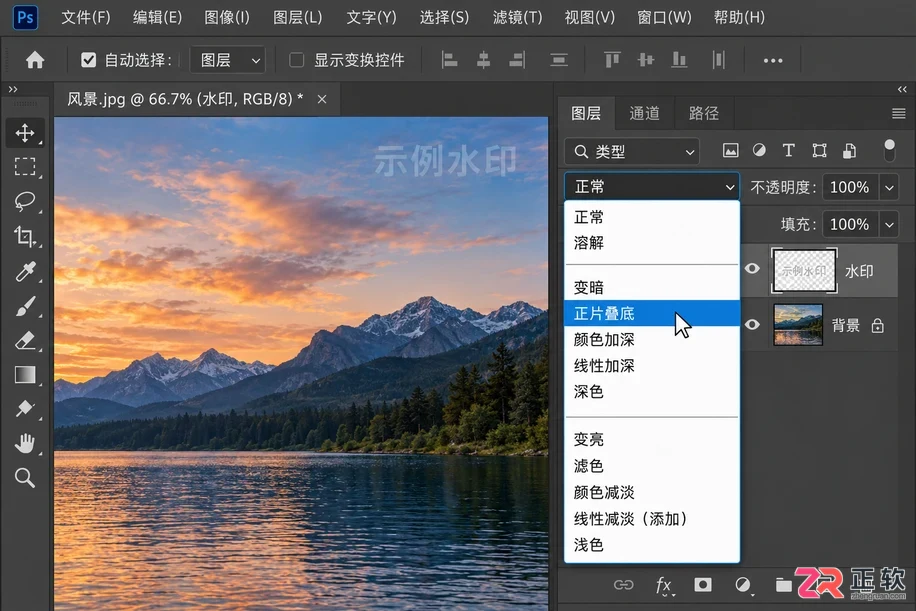Select the Eyedropper tool
This screenshot has height=611, width=916.
[x=25, y=272]
